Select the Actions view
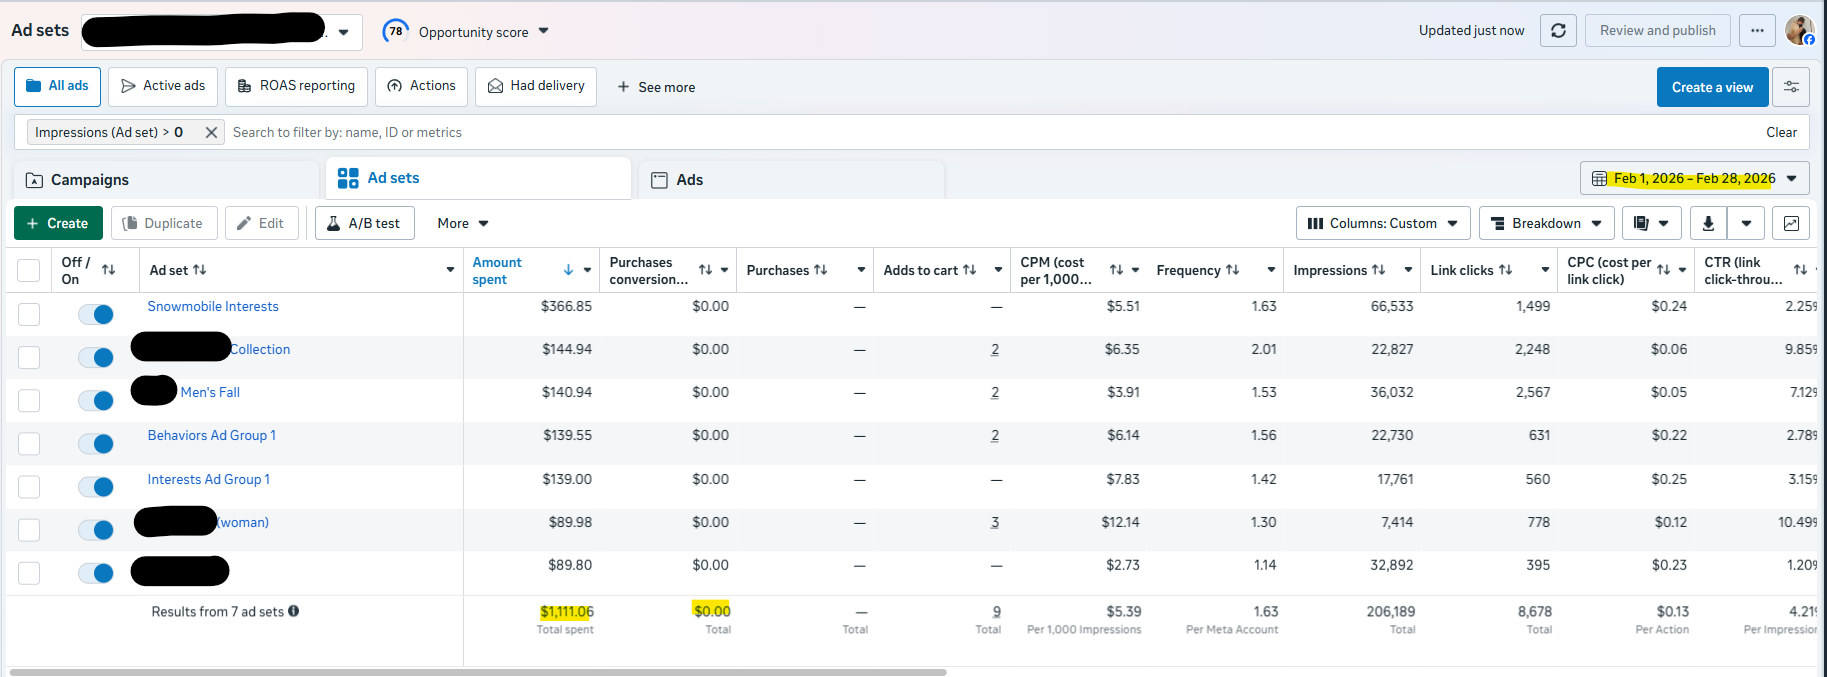1827x677 pixels. [x=421, y=86]
